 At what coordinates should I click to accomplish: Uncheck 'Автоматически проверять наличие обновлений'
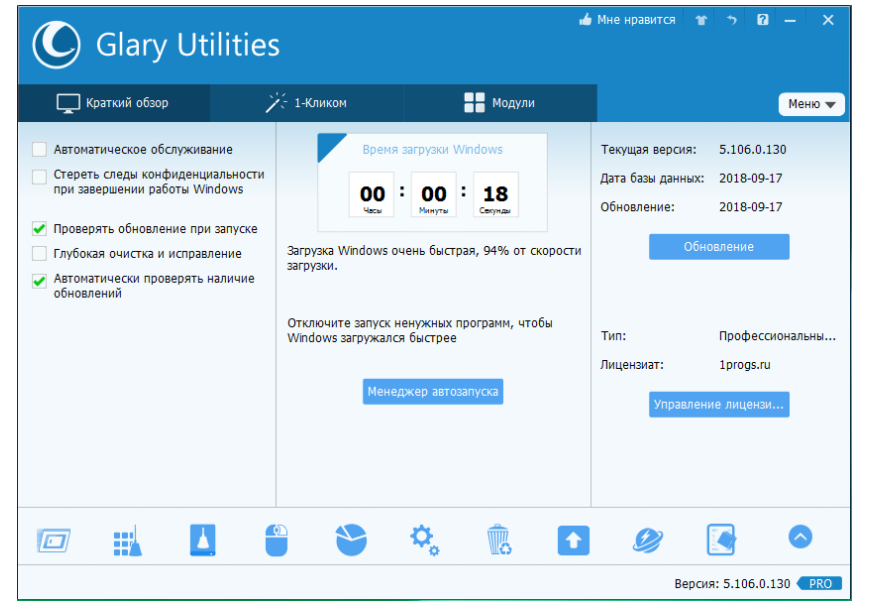point(39,281)
